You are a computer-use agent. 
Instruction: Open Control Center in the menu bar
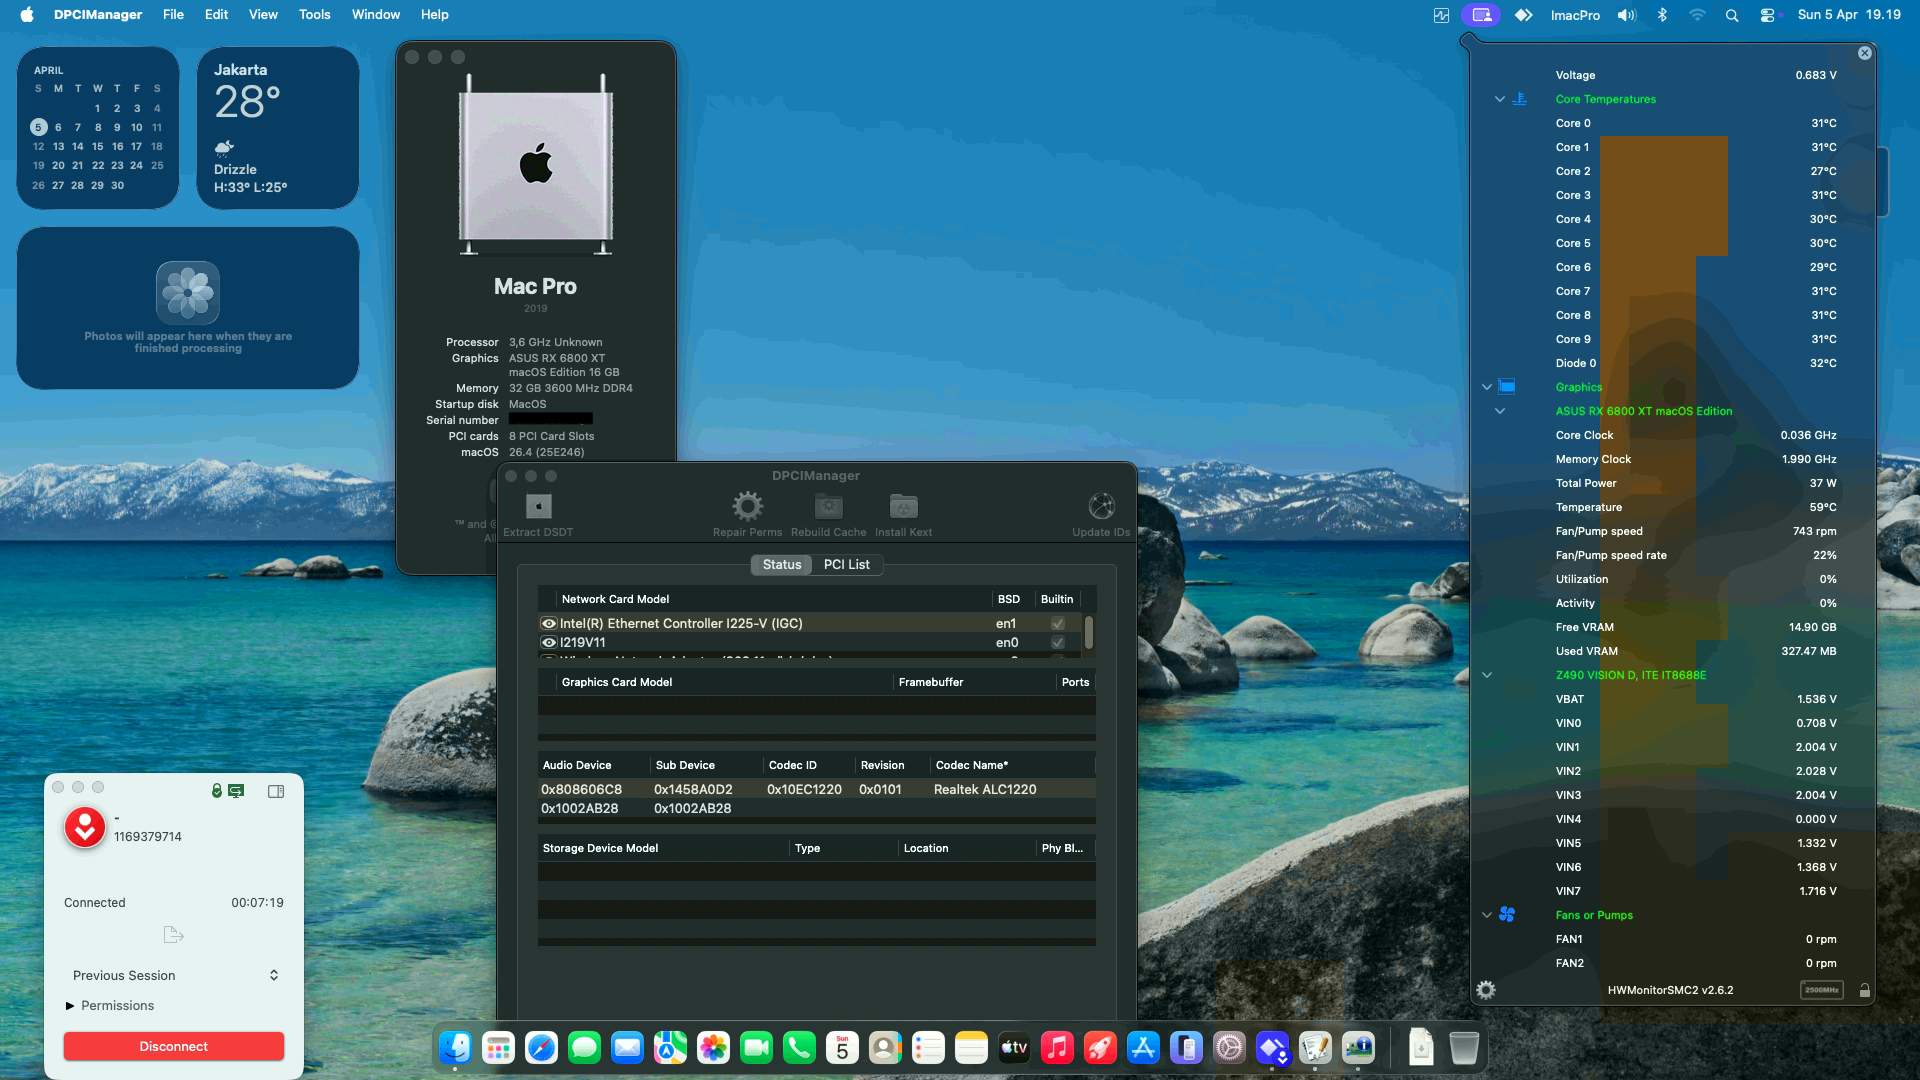[1768, 15]
